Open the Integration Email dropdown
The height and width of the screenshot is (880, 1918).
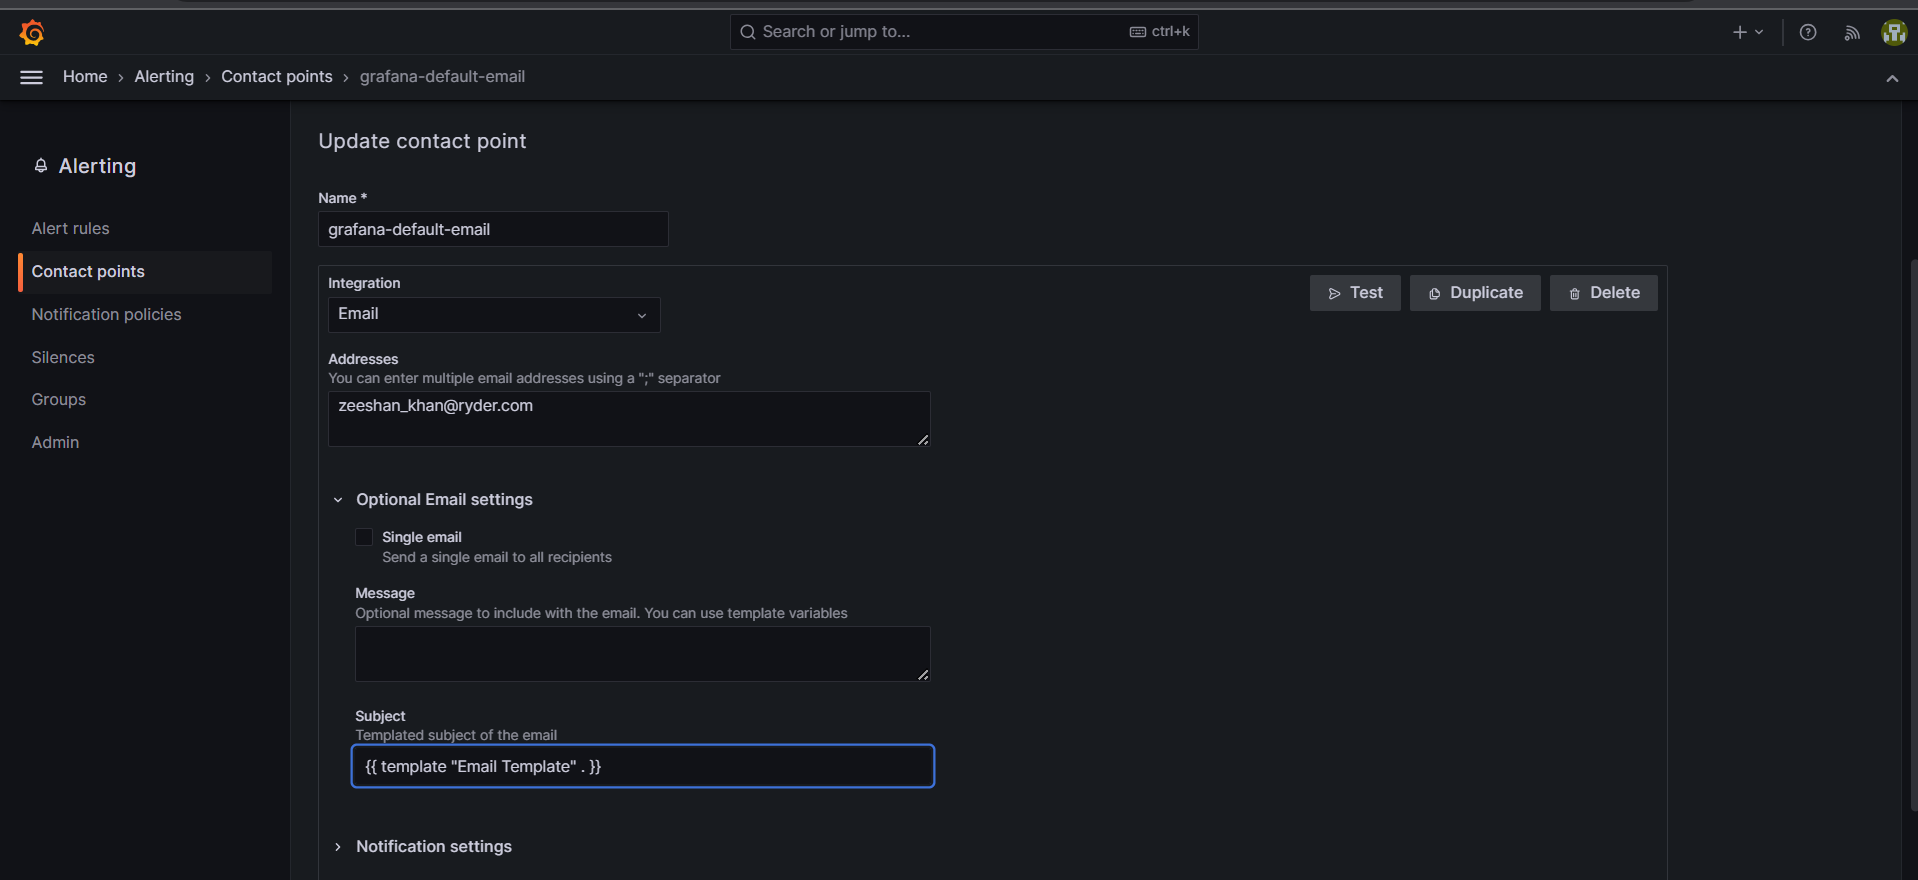pos(494,315)
